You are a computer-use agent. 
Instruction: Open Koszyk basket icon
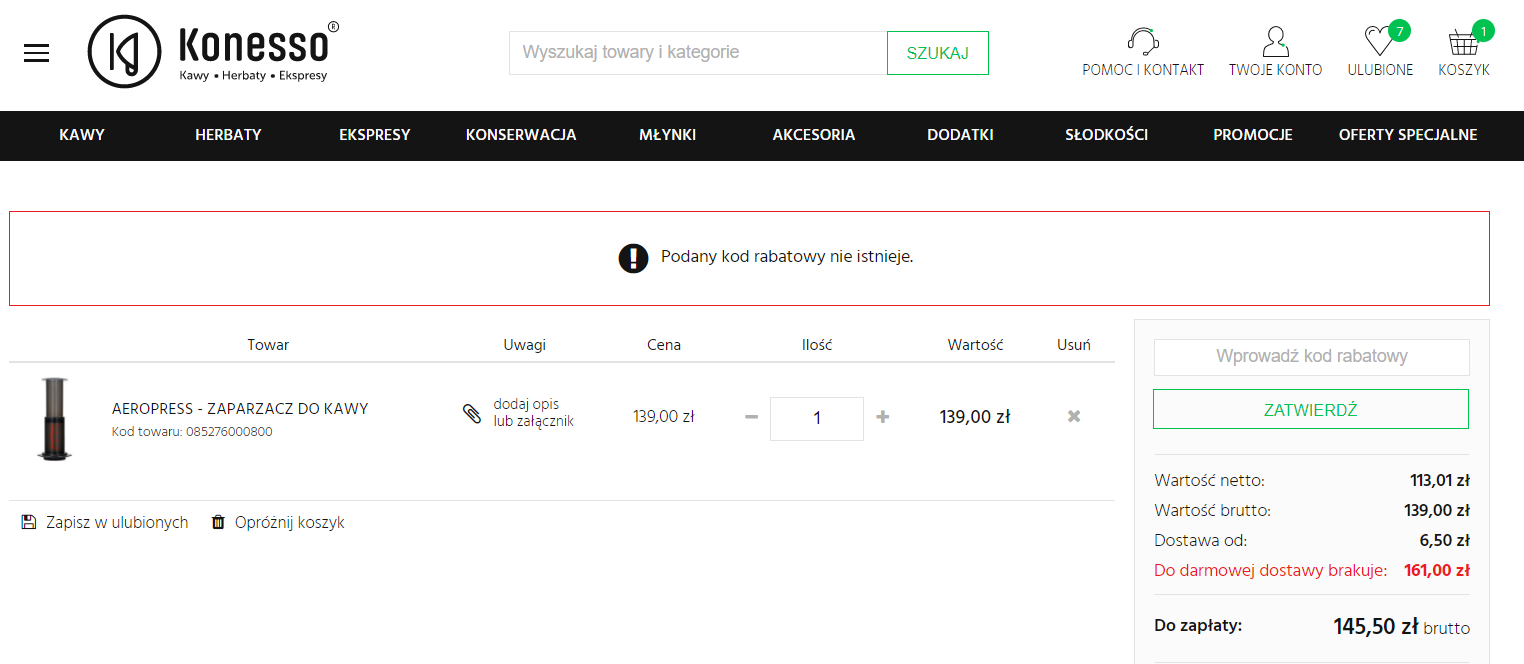point(1464,42)
